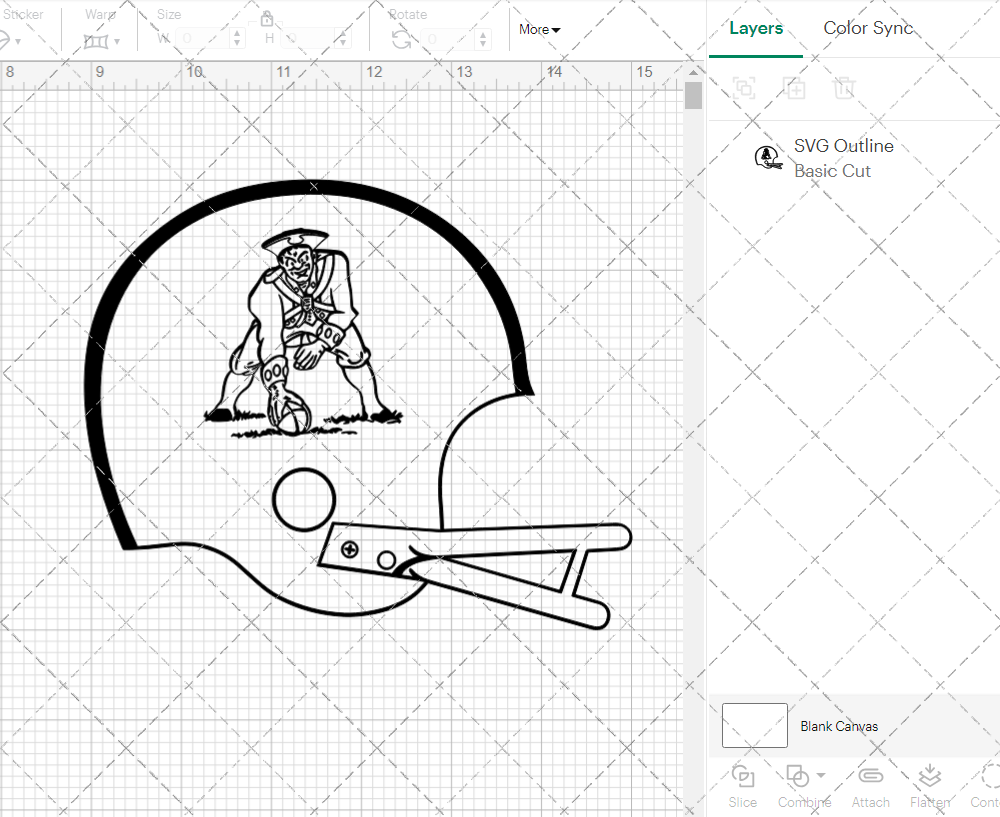This screenshot has width=1000, height=817.
Task: Switch to the Color Sync tab
Action: click(868, 28)
